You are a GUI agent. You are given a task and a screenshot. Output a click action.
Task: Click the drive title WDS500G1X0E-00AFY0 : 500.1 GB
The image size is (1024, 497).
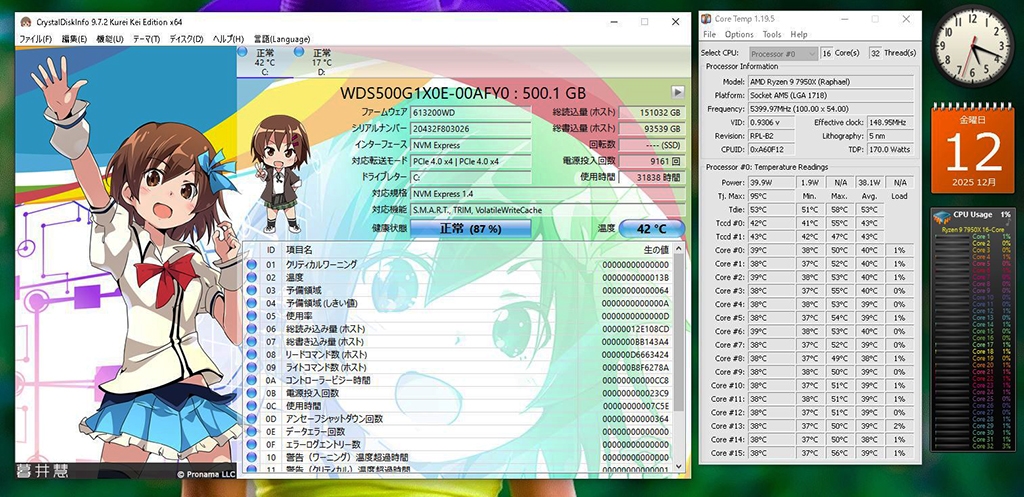point(463,93)
